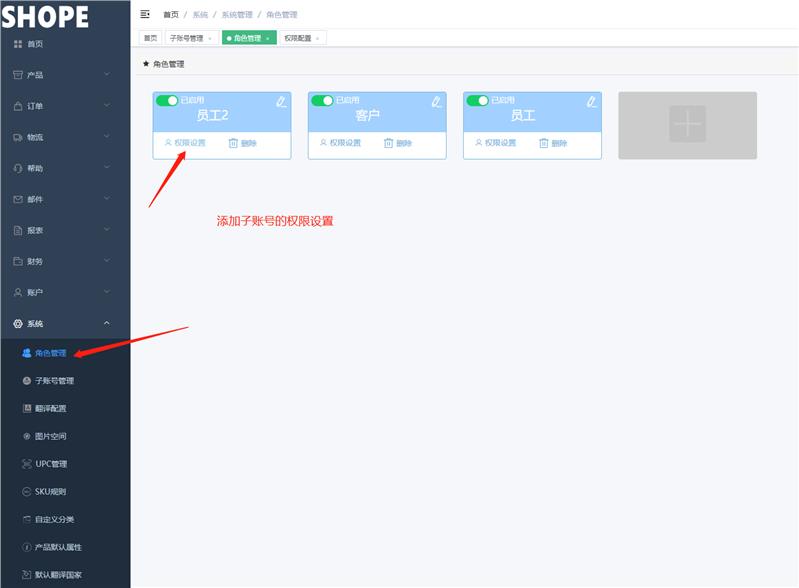Image resolution: width=799 pixels, height=588 pixels.
Task: Open 权限设置 for the 员工2 role
Action: click(185, 143)
